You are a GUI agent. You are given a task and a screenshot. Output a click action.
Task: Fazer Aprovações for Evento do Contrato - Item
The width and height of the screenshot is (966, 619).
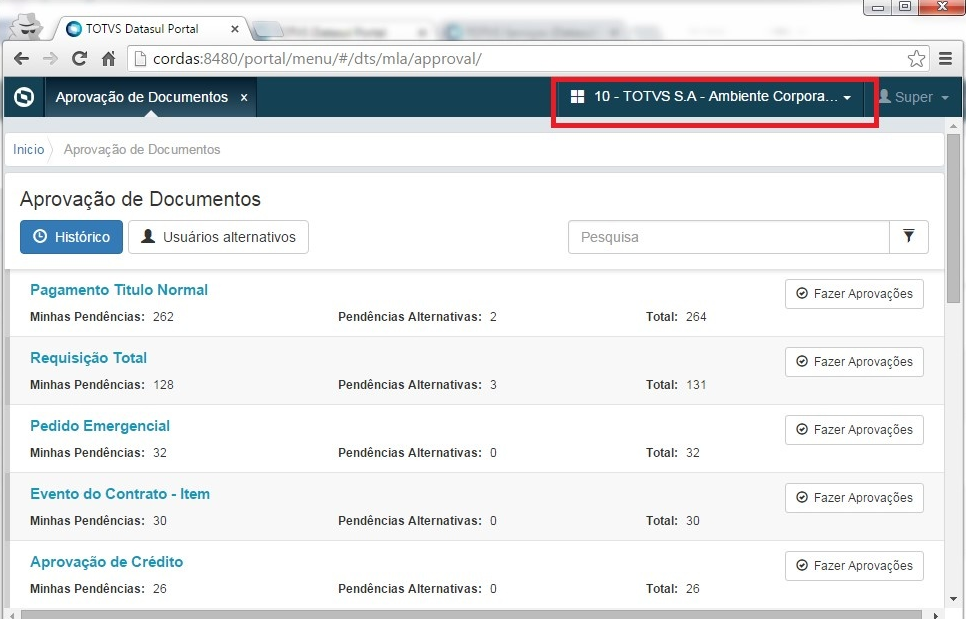(x=854, y=498)
